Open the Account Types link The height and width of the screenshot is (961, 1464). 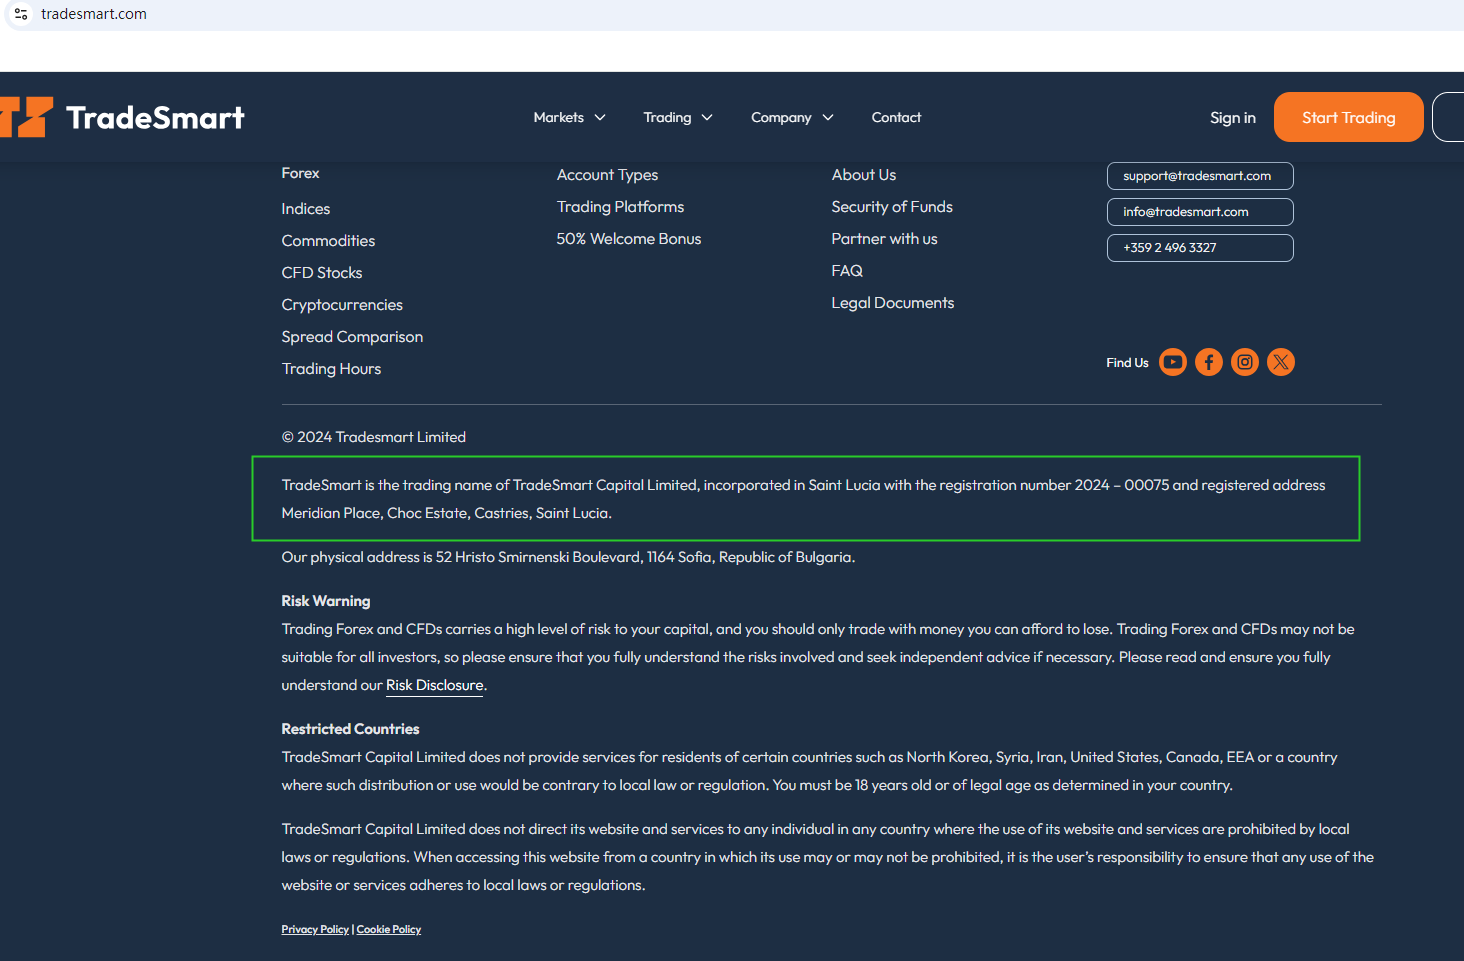[607, 175]
